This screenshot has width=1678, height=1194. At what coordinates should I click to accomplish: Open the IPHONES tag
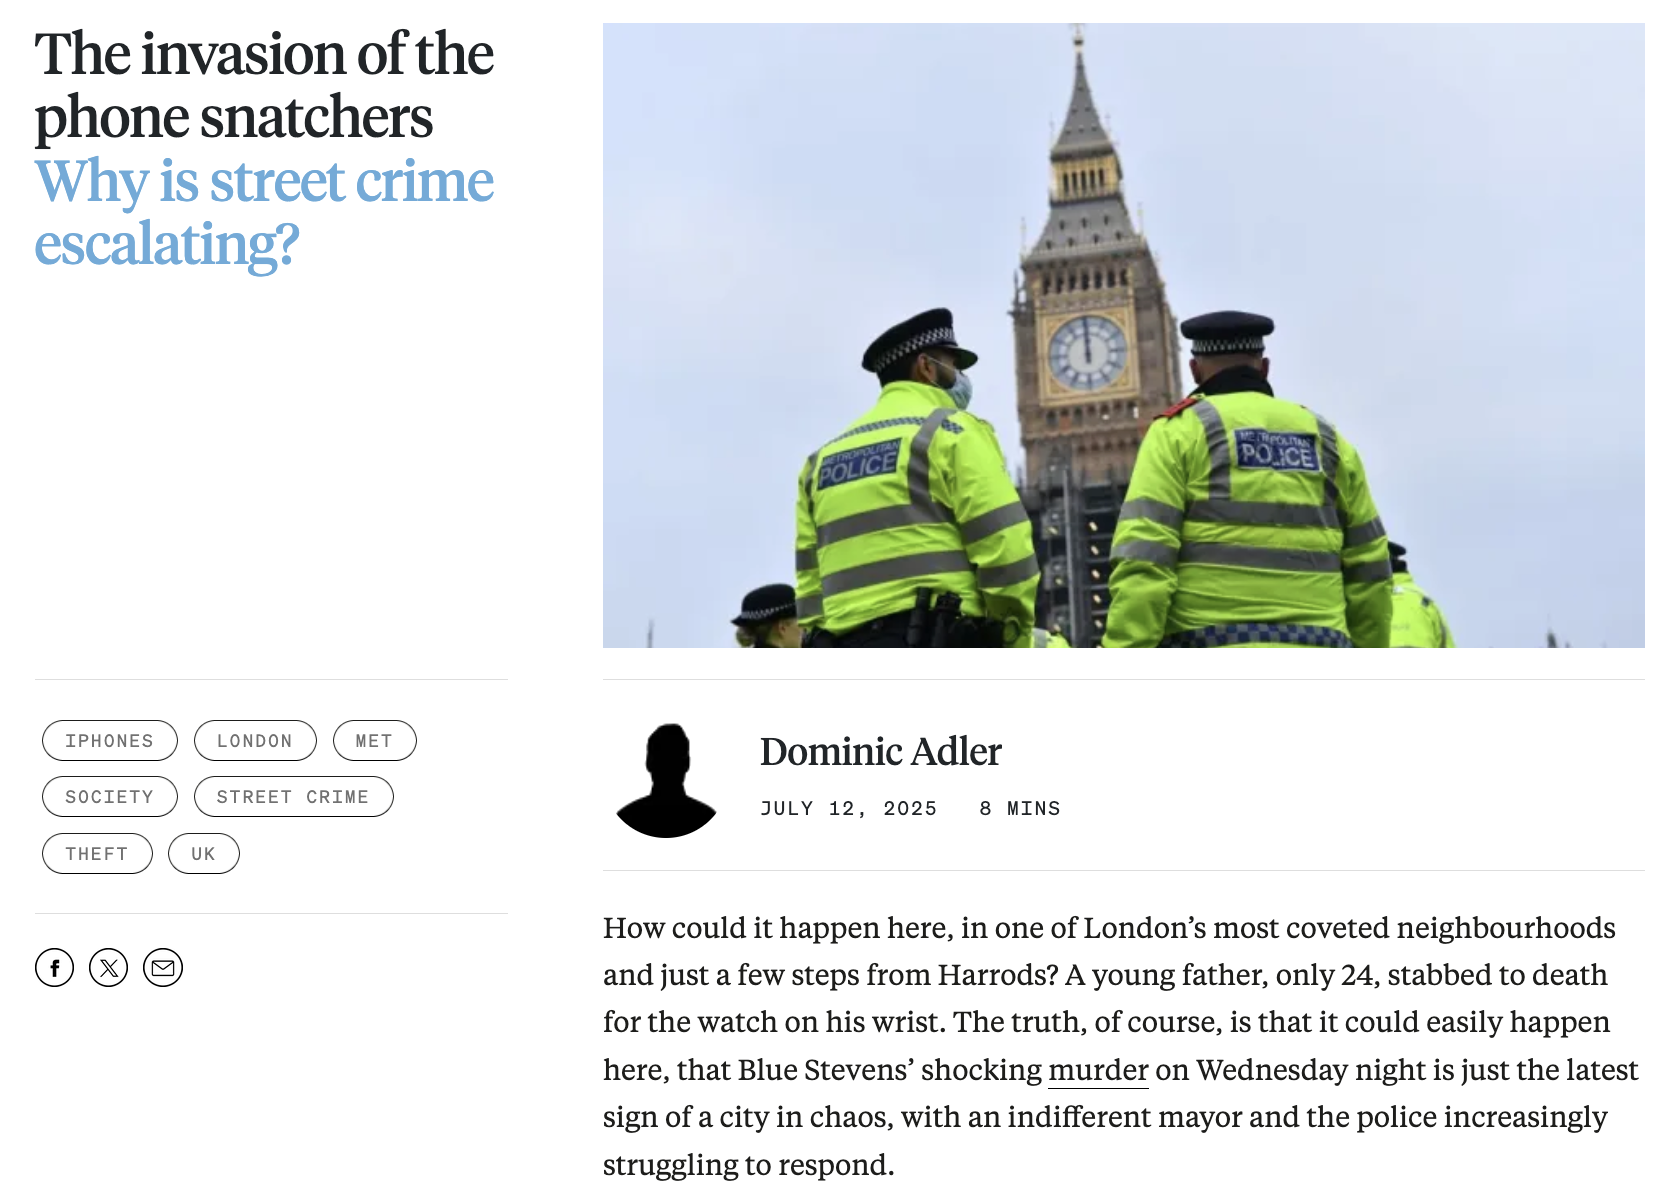tap(110, 740)
